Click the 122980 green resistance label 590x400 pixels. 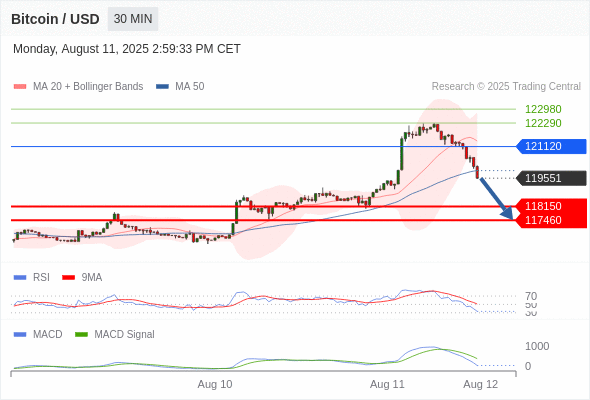543,109
